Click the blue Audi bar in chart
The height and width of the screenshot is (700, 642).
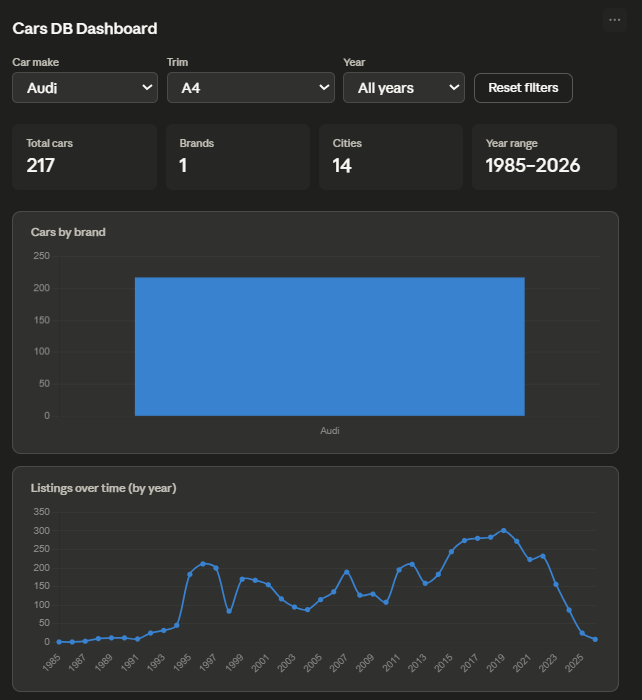point(329,346)
